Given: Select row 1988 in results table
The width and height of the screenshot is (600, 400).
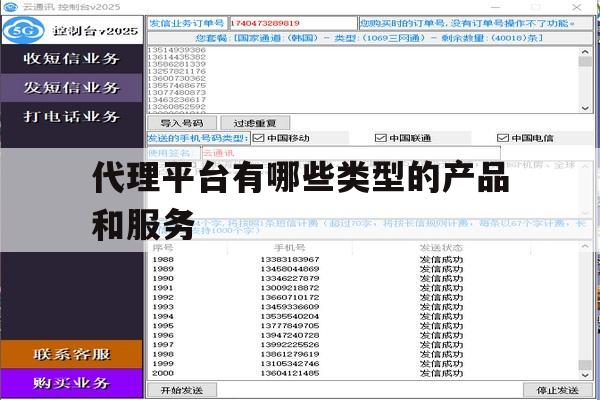Looking at the screenshot, I should coord(364,260).
